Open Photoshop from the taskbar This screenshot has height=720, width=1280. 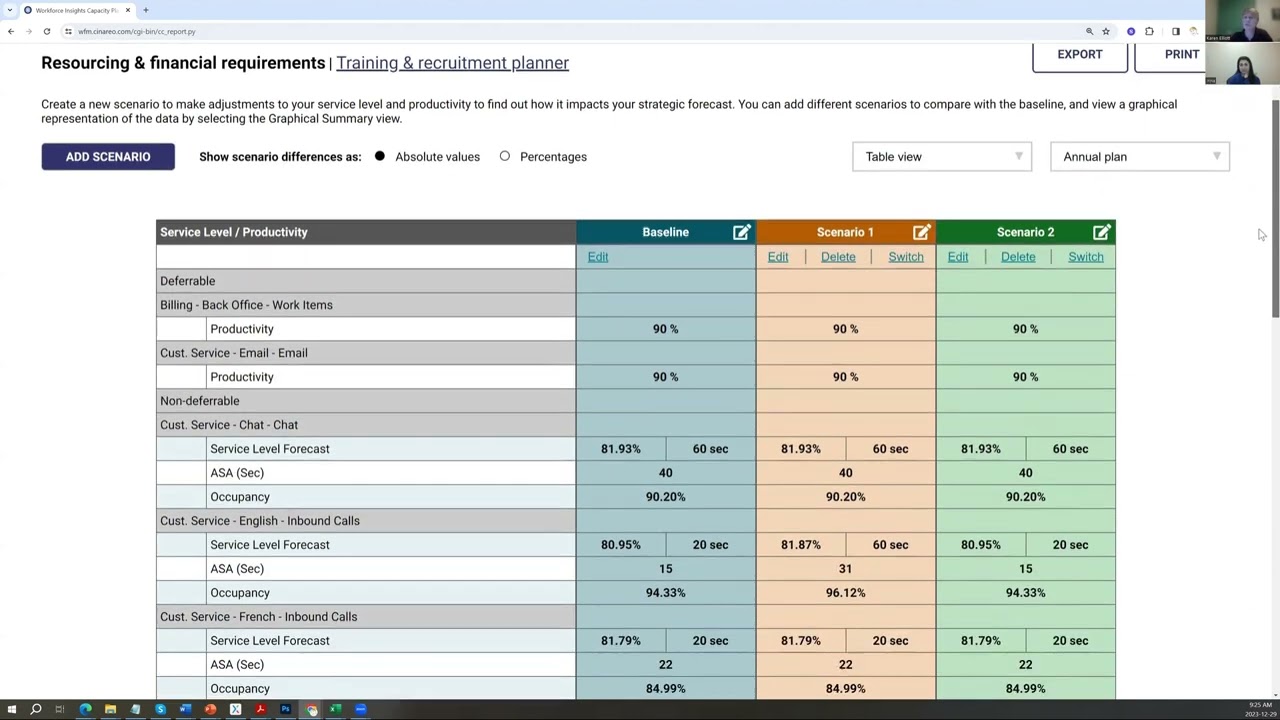tap(285, 710)
